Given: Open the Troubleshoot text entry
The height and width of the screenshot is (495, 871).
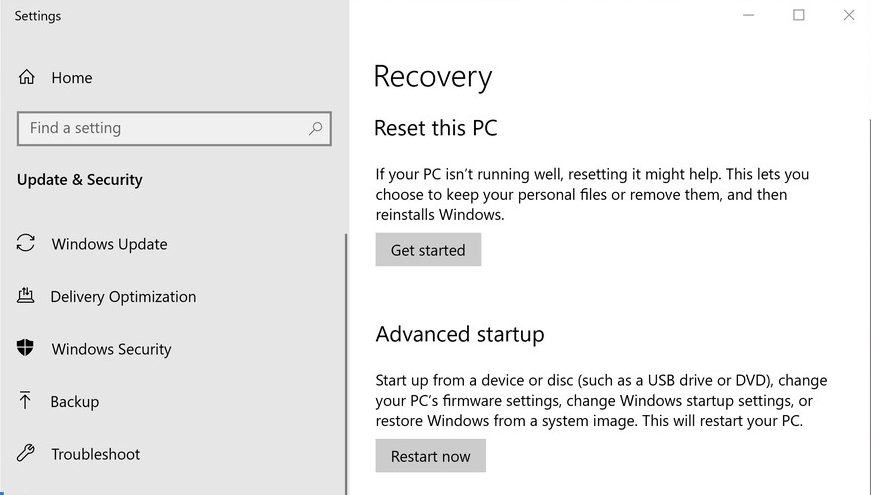Looking at the screenshot, I should click(96, 454).
